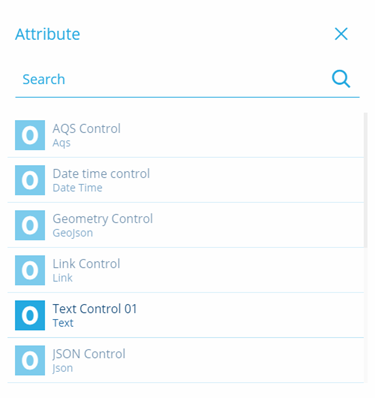Click the Aqs type subtitle text
This screenshot has height=398, width=375.
62,143
